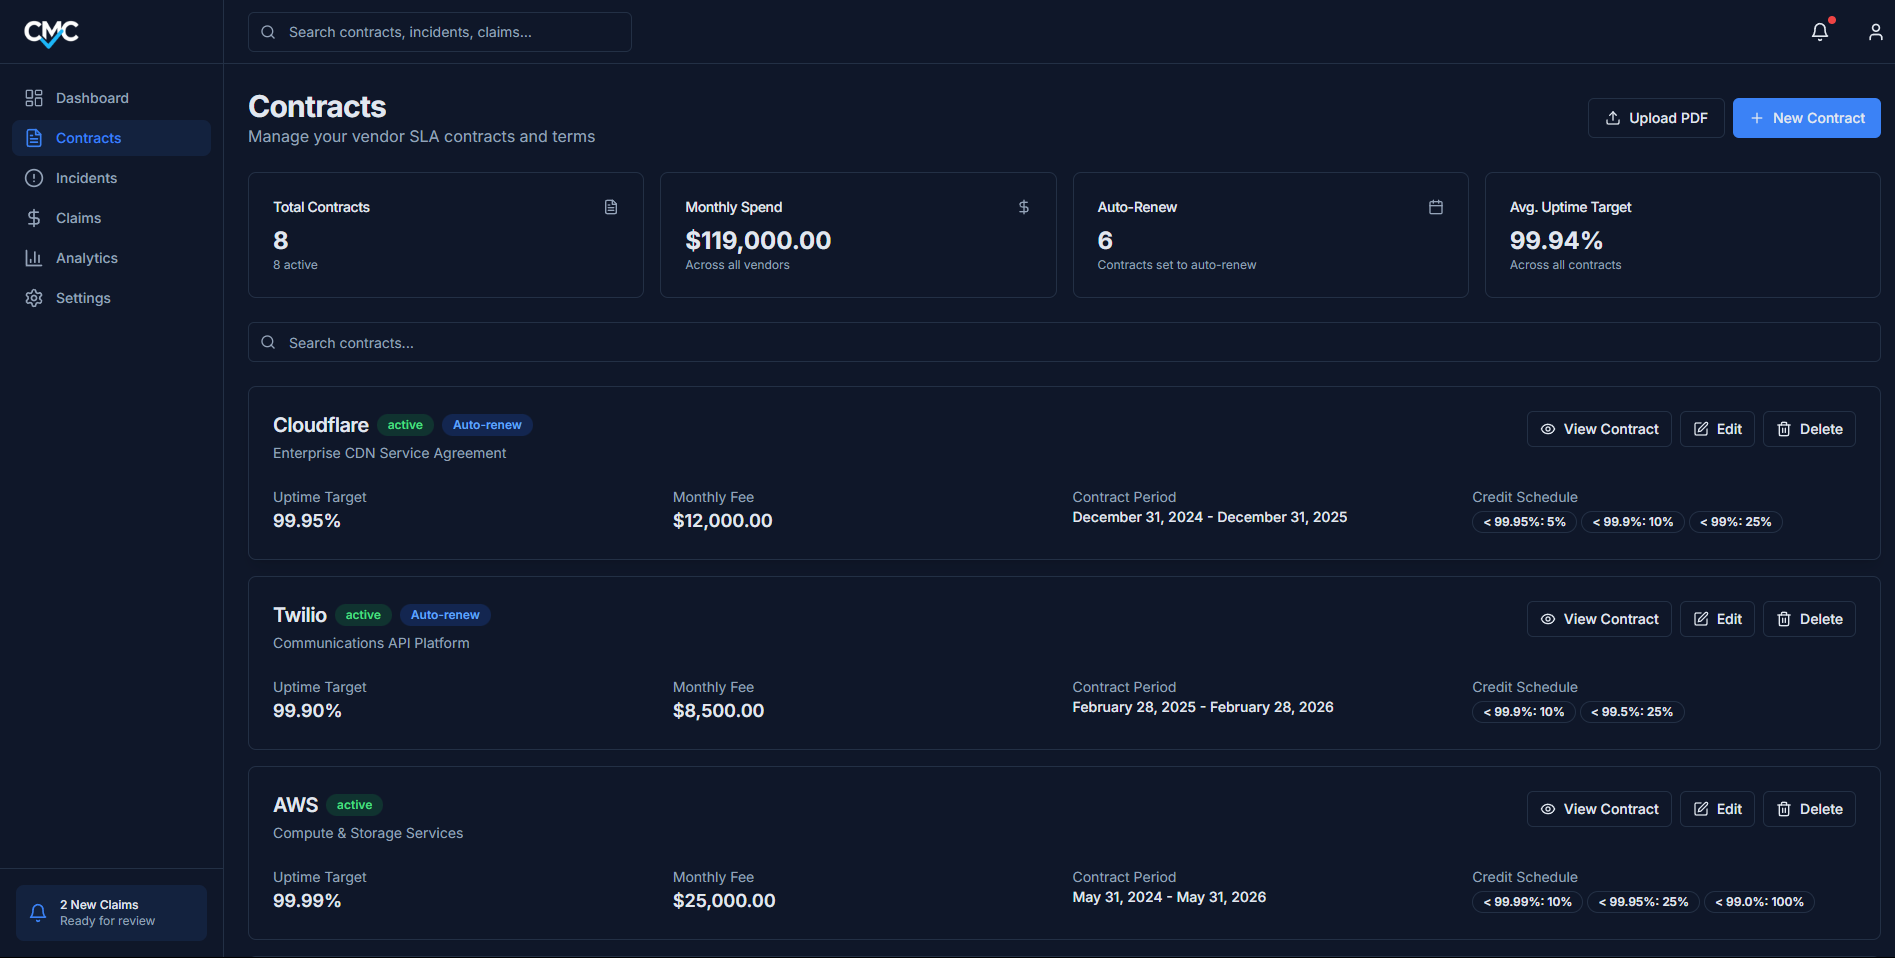Open the Incidents page
Screen dimensions: 1895x958
pyautogui.click(x=86, y=178)
